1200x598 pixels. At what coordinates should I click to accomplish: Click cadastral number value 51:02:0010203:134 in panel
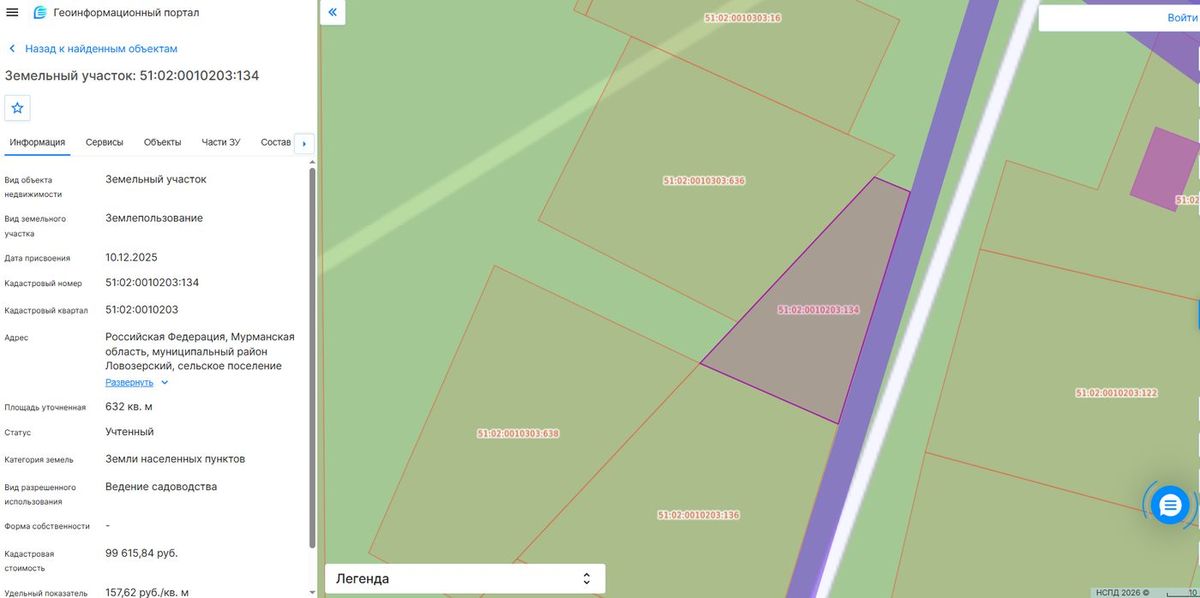coord(152,283)
